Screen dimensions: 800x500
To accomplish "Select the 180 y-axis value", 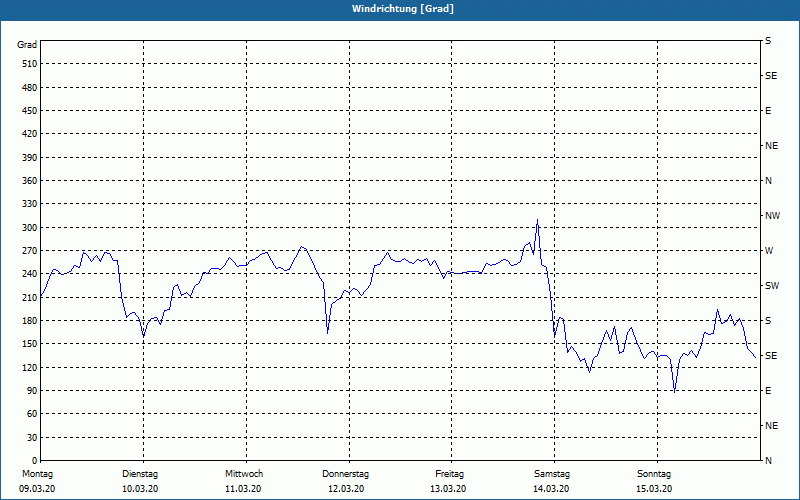I will pos(30,321).
